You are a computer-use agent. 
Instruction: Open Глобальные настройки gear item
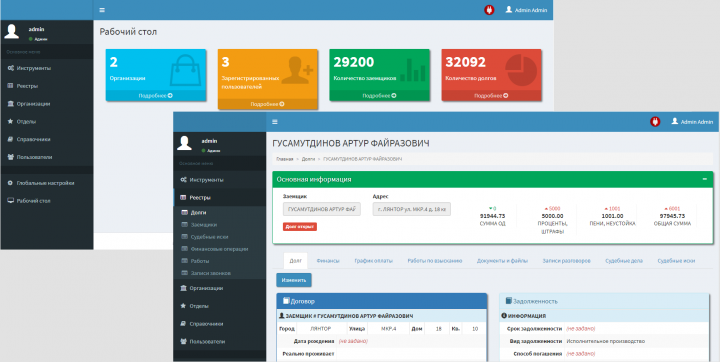click(x=41, y=183)
